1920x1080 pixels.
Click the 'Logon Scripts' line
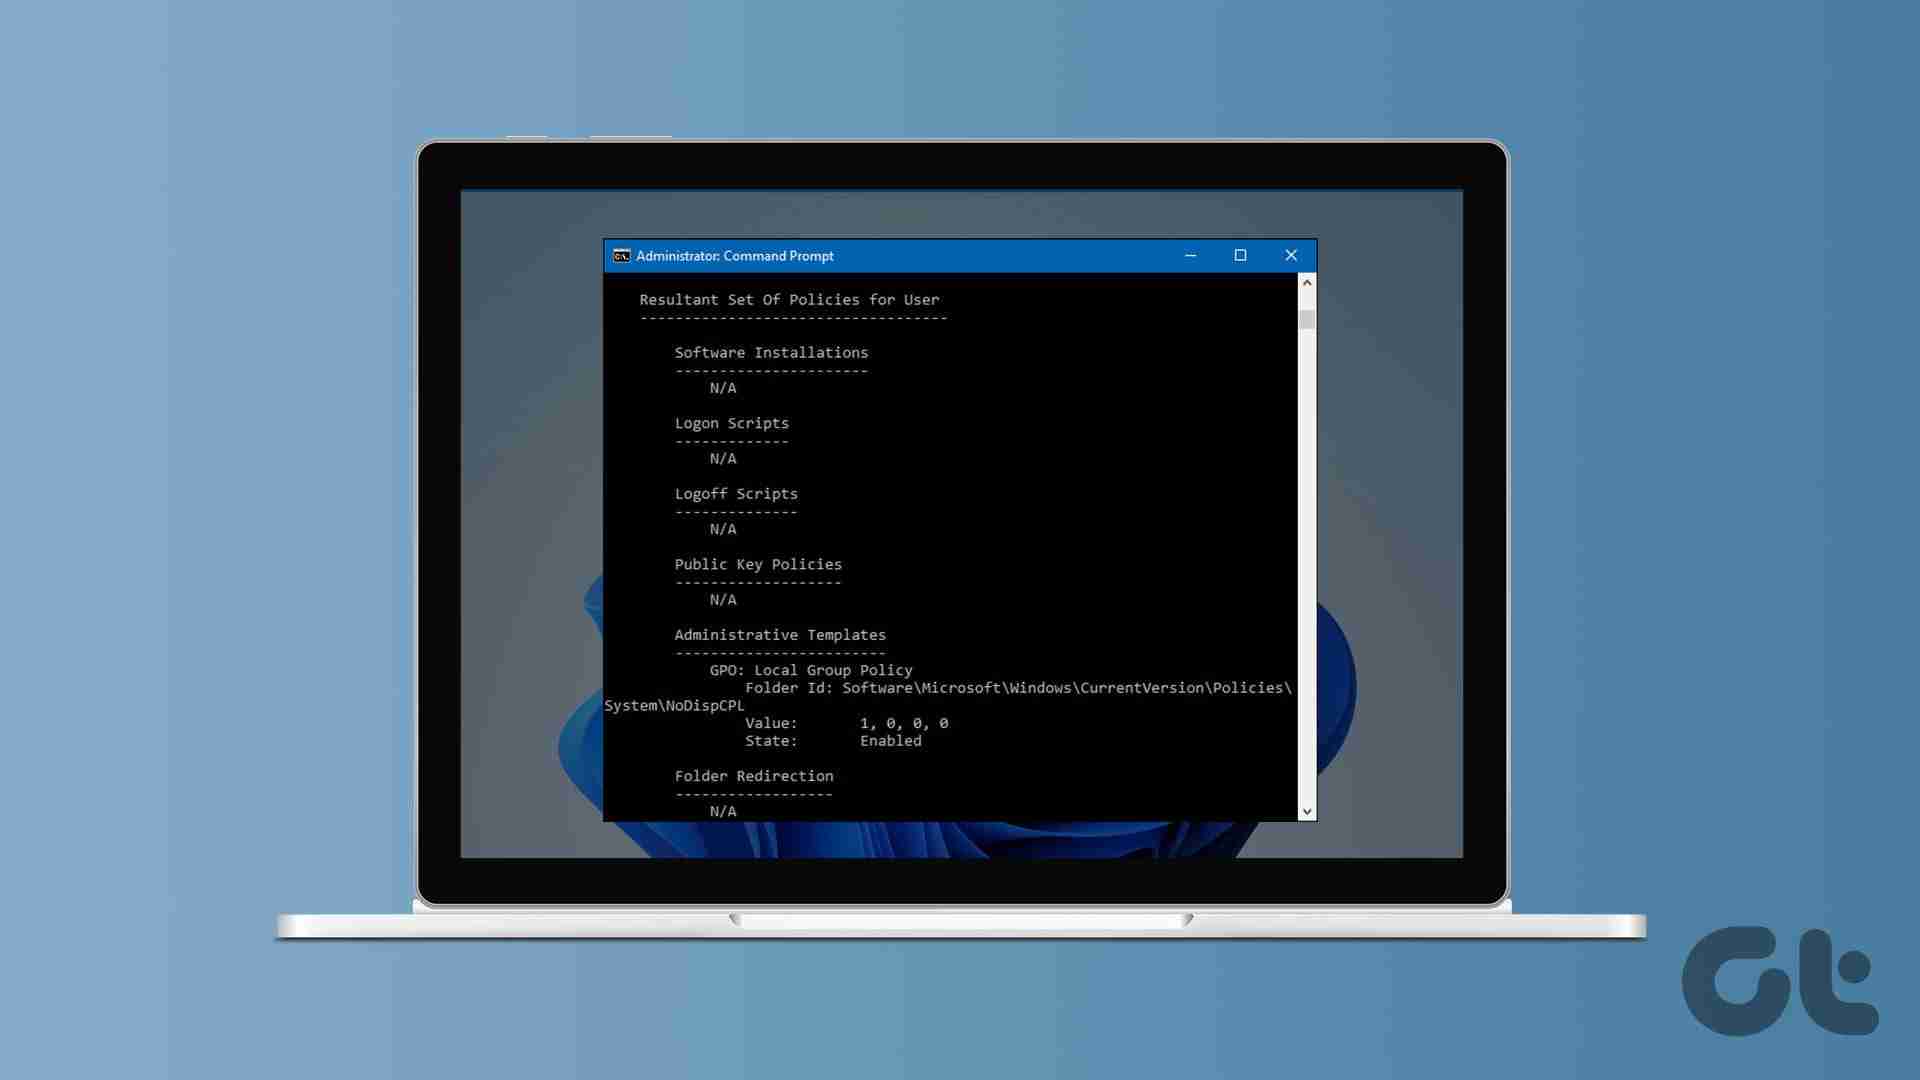point(731,423)
